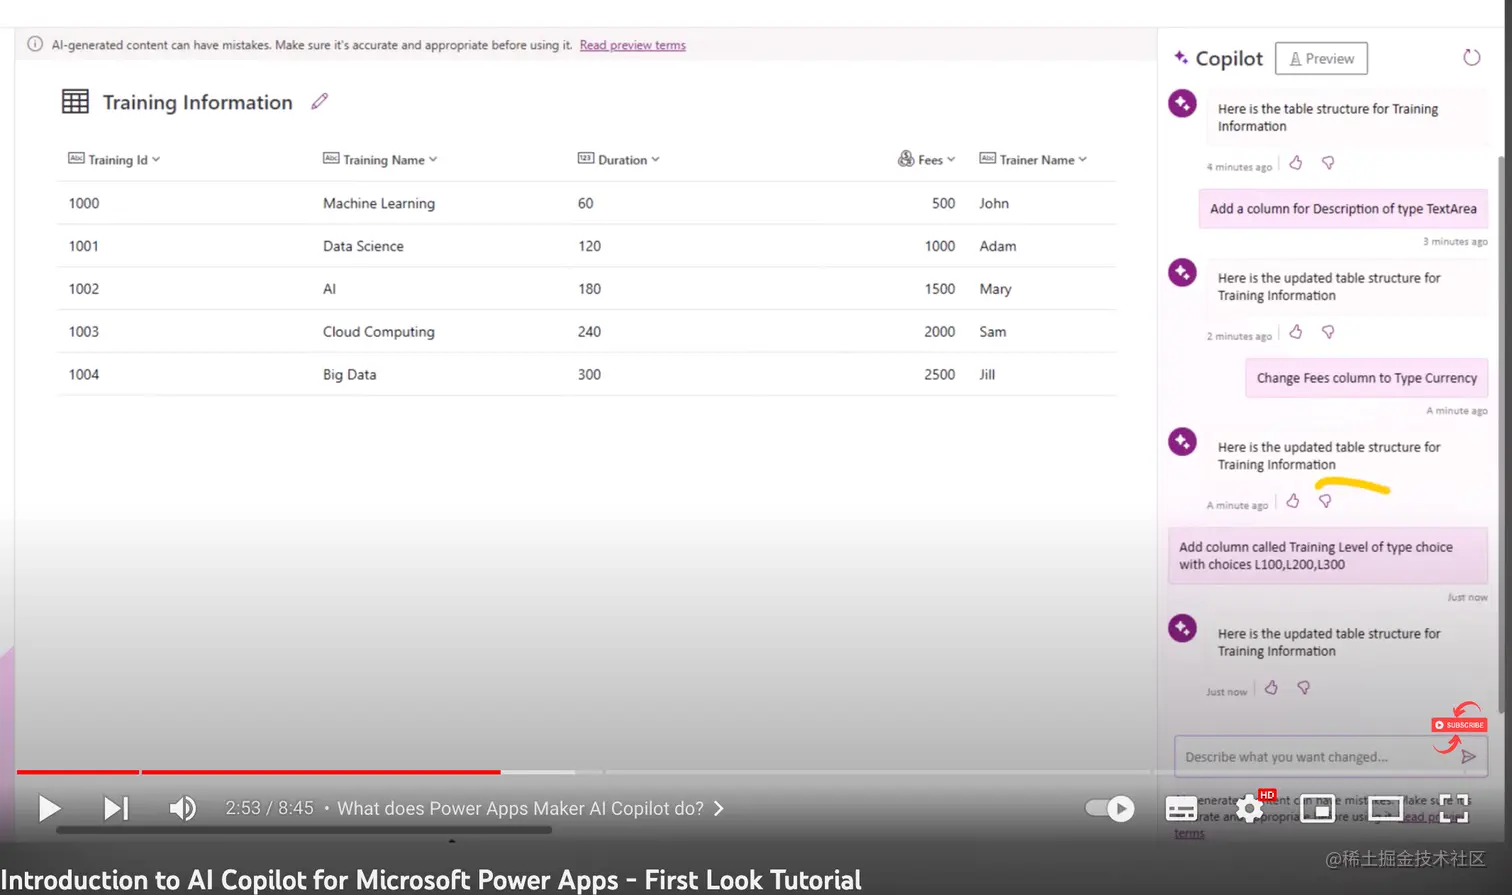This screenshot has width=1512, height=895.
Task: Open chapter 'What does Power Apps Maker AI Copilot do?'
Action: [x=531, y=808]
